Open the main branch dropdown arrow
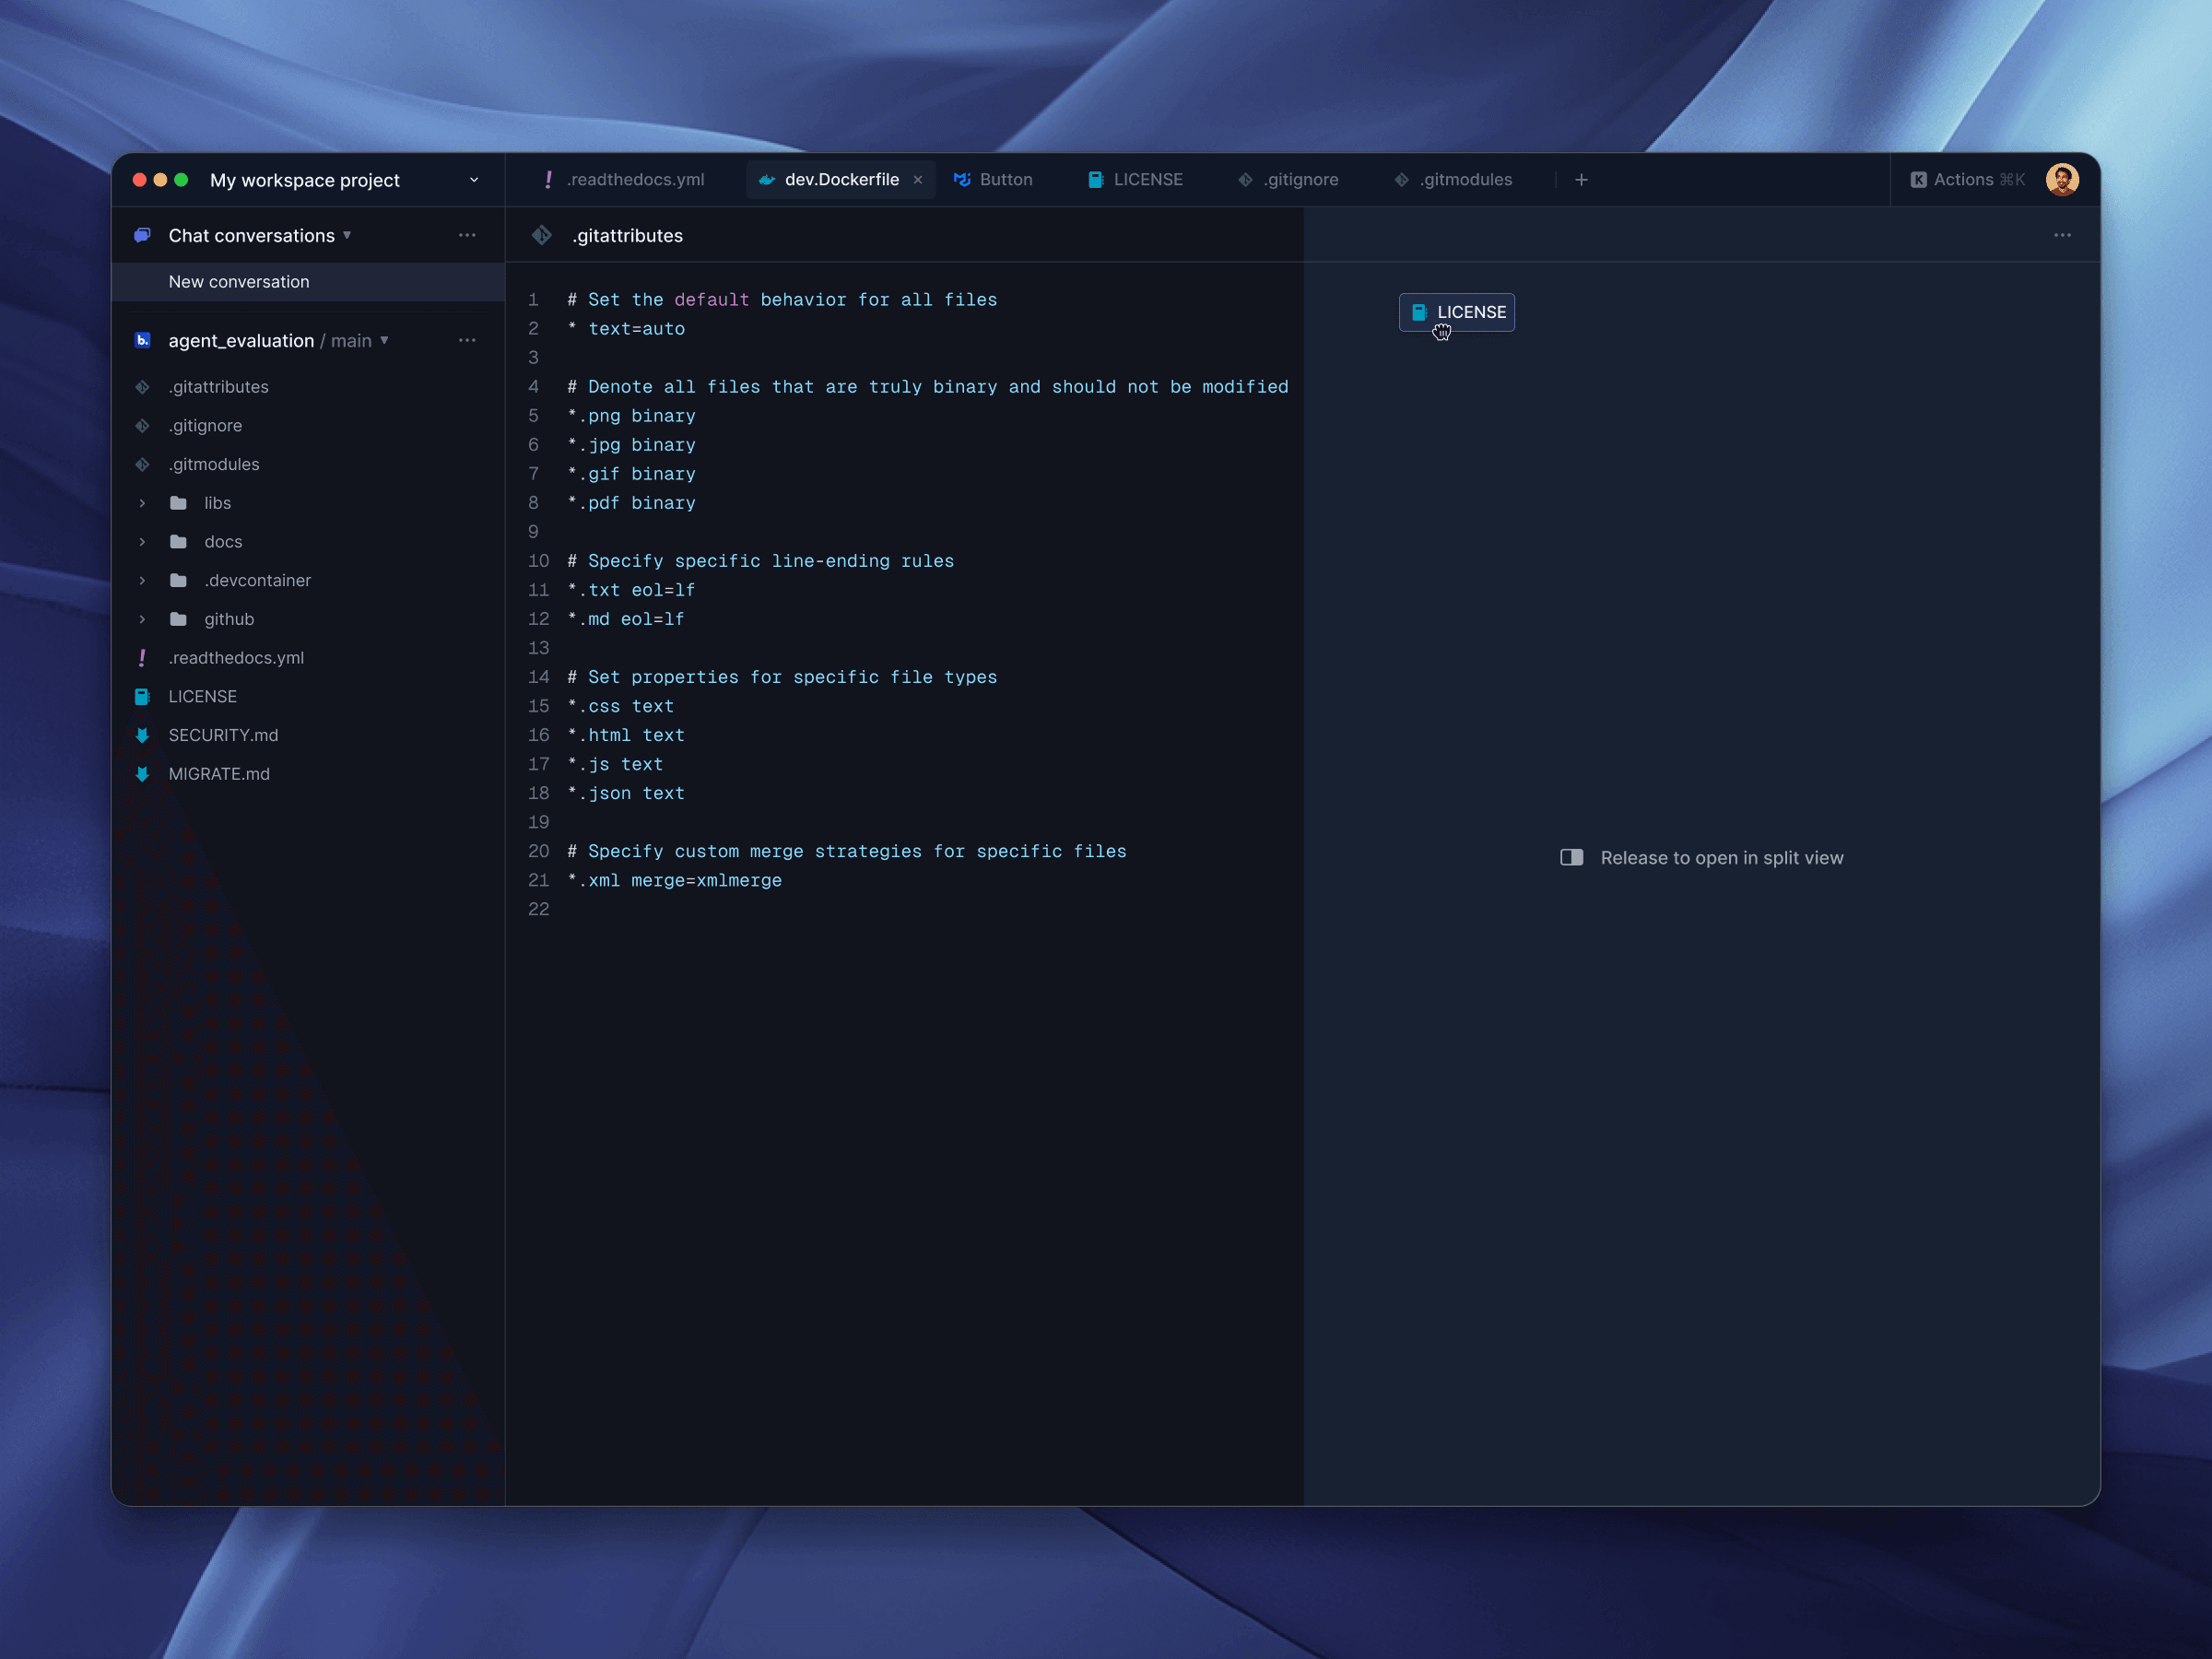Viewport: 2212px width, 1659px height. [x=384, y=340]
